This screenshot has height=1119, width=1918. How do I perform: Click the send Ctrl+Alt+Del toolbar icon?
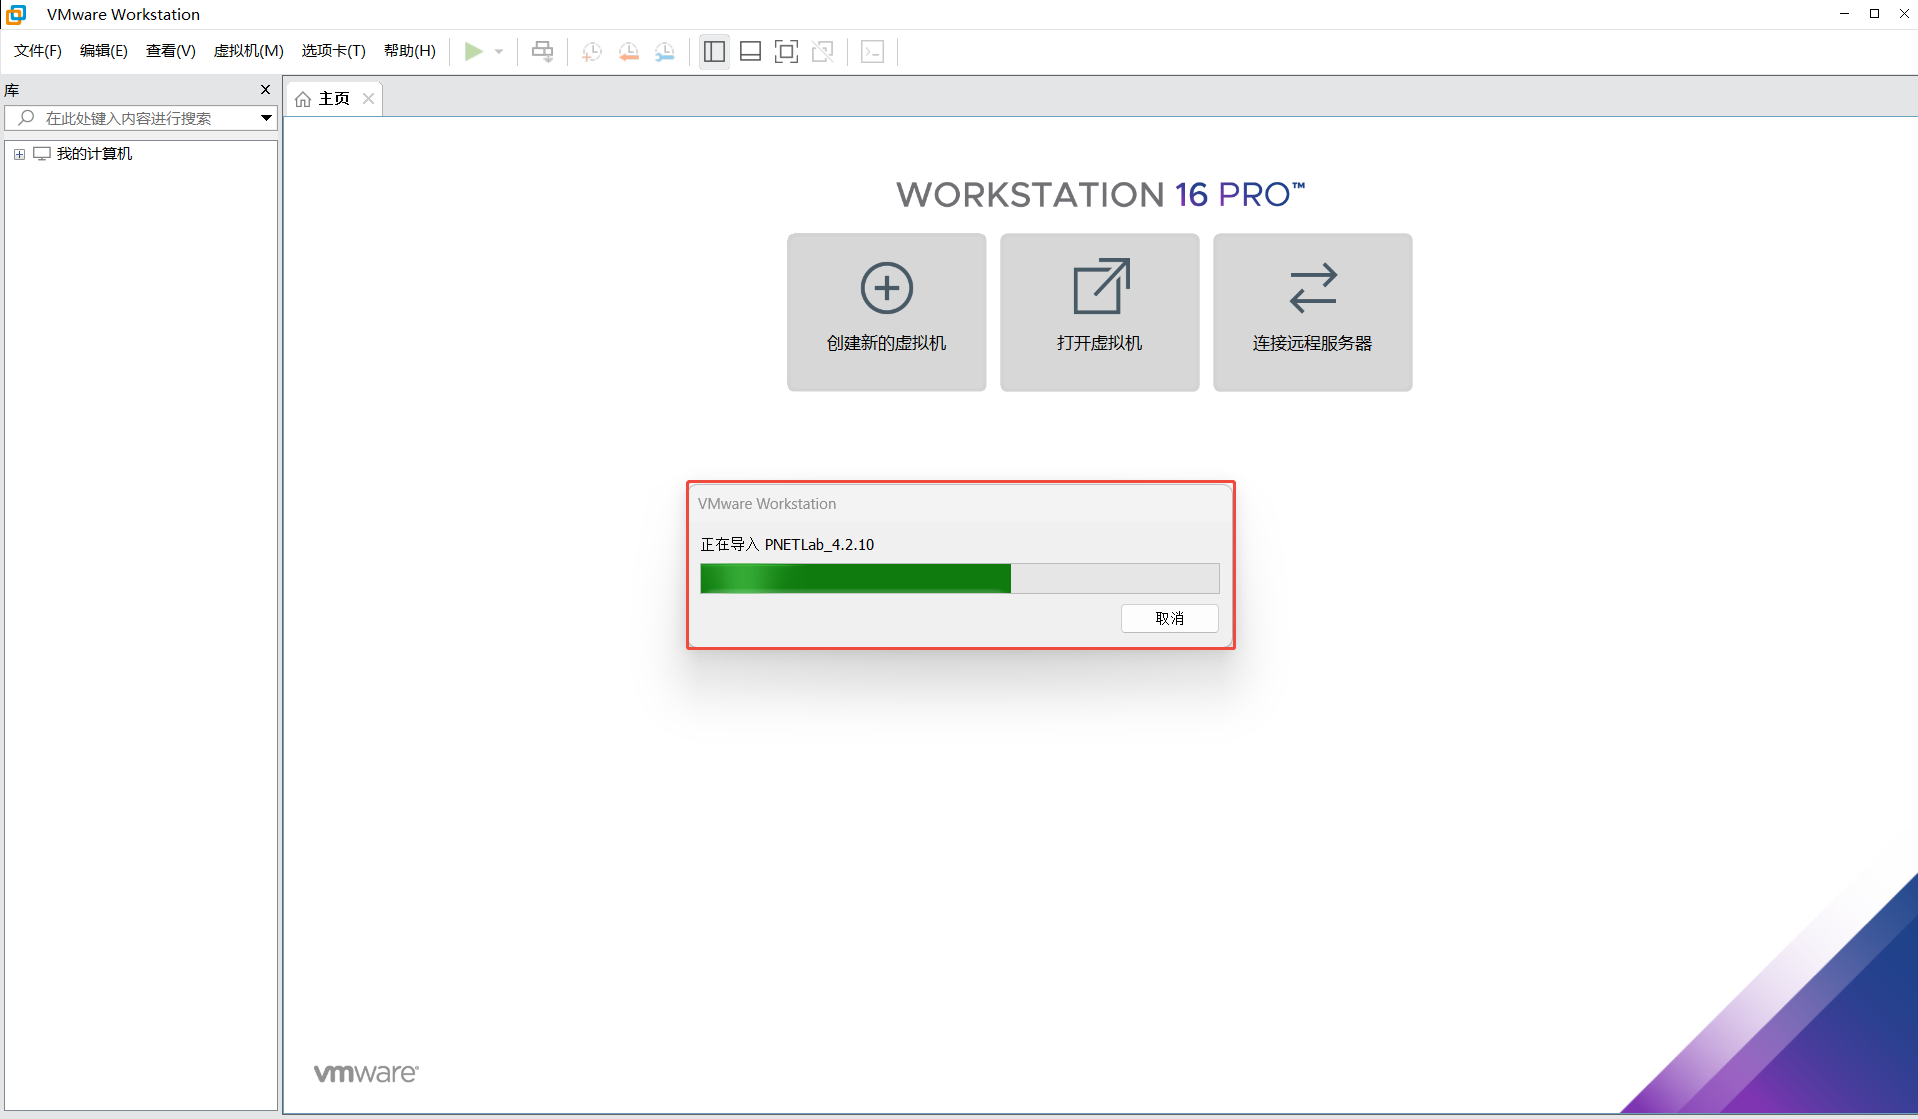tap(542, 51)
